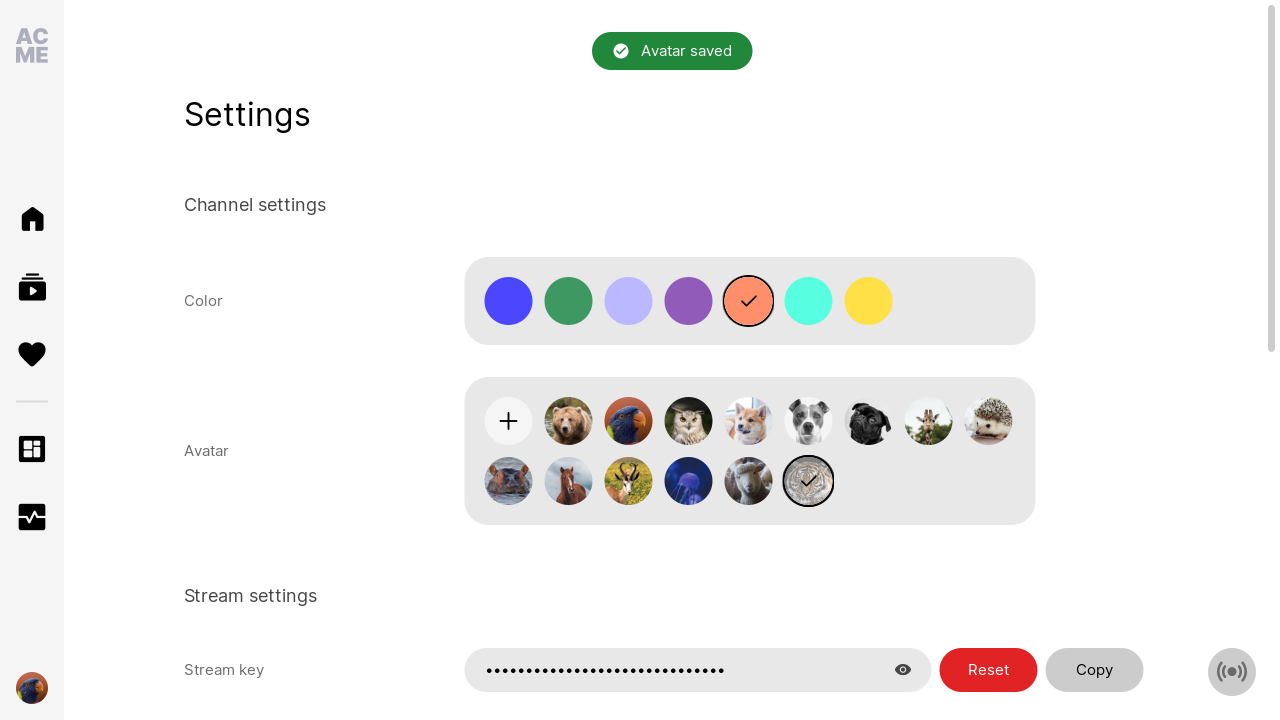Open the video library icon
1280x720 pixels.
[x=32, y=287]
